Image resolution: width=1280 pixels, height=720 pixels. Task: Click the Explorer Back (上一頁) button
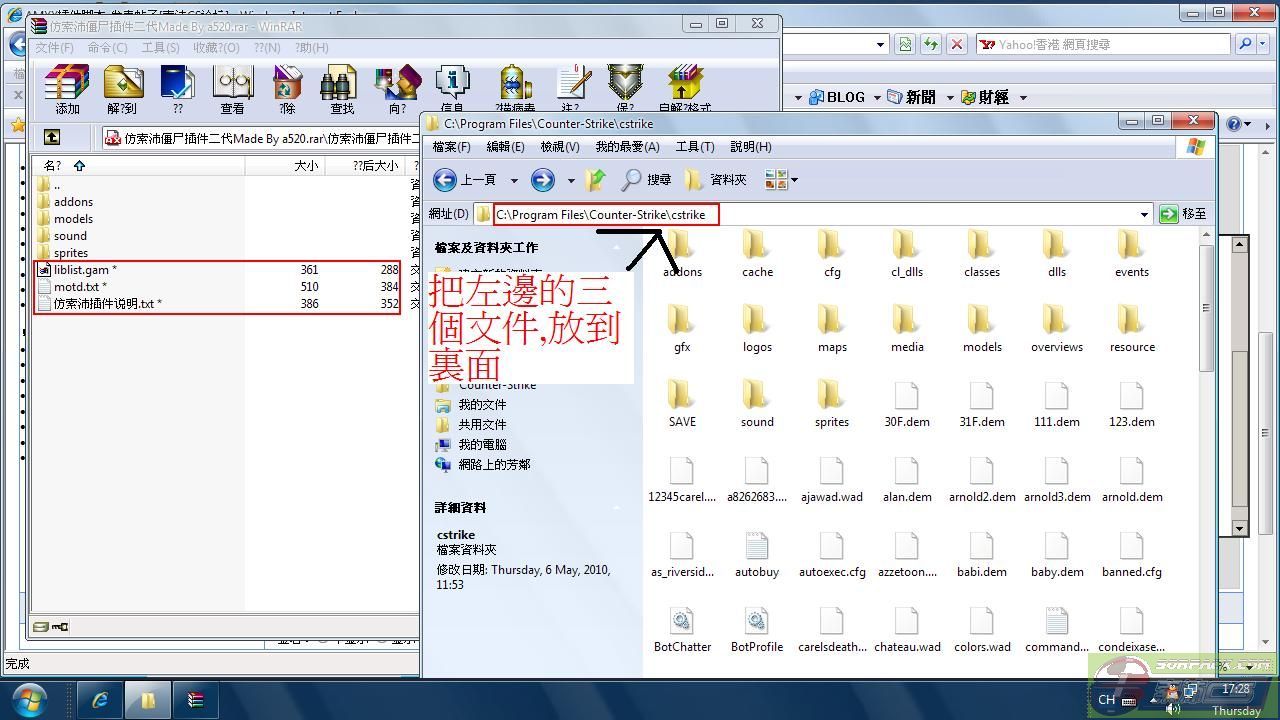(465, 180)
